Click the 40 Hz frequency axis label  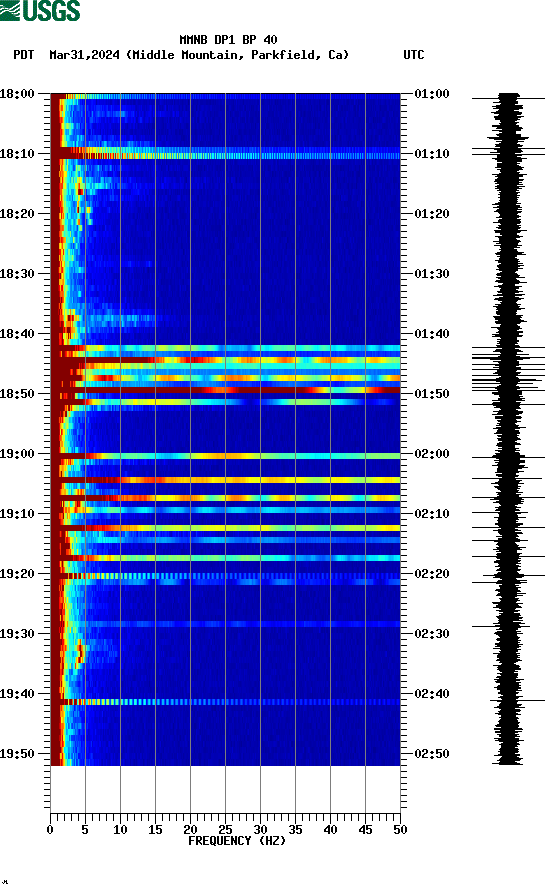pos(330,830)
